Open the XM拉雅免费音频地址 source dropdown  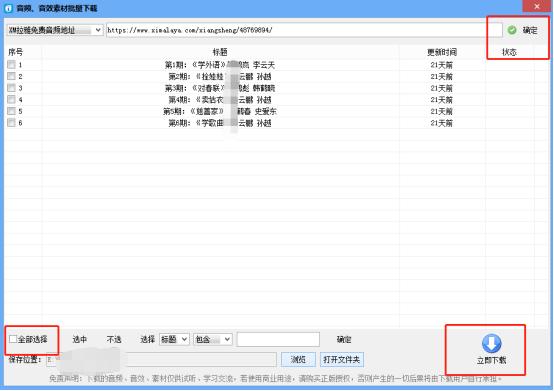point(55,30)
